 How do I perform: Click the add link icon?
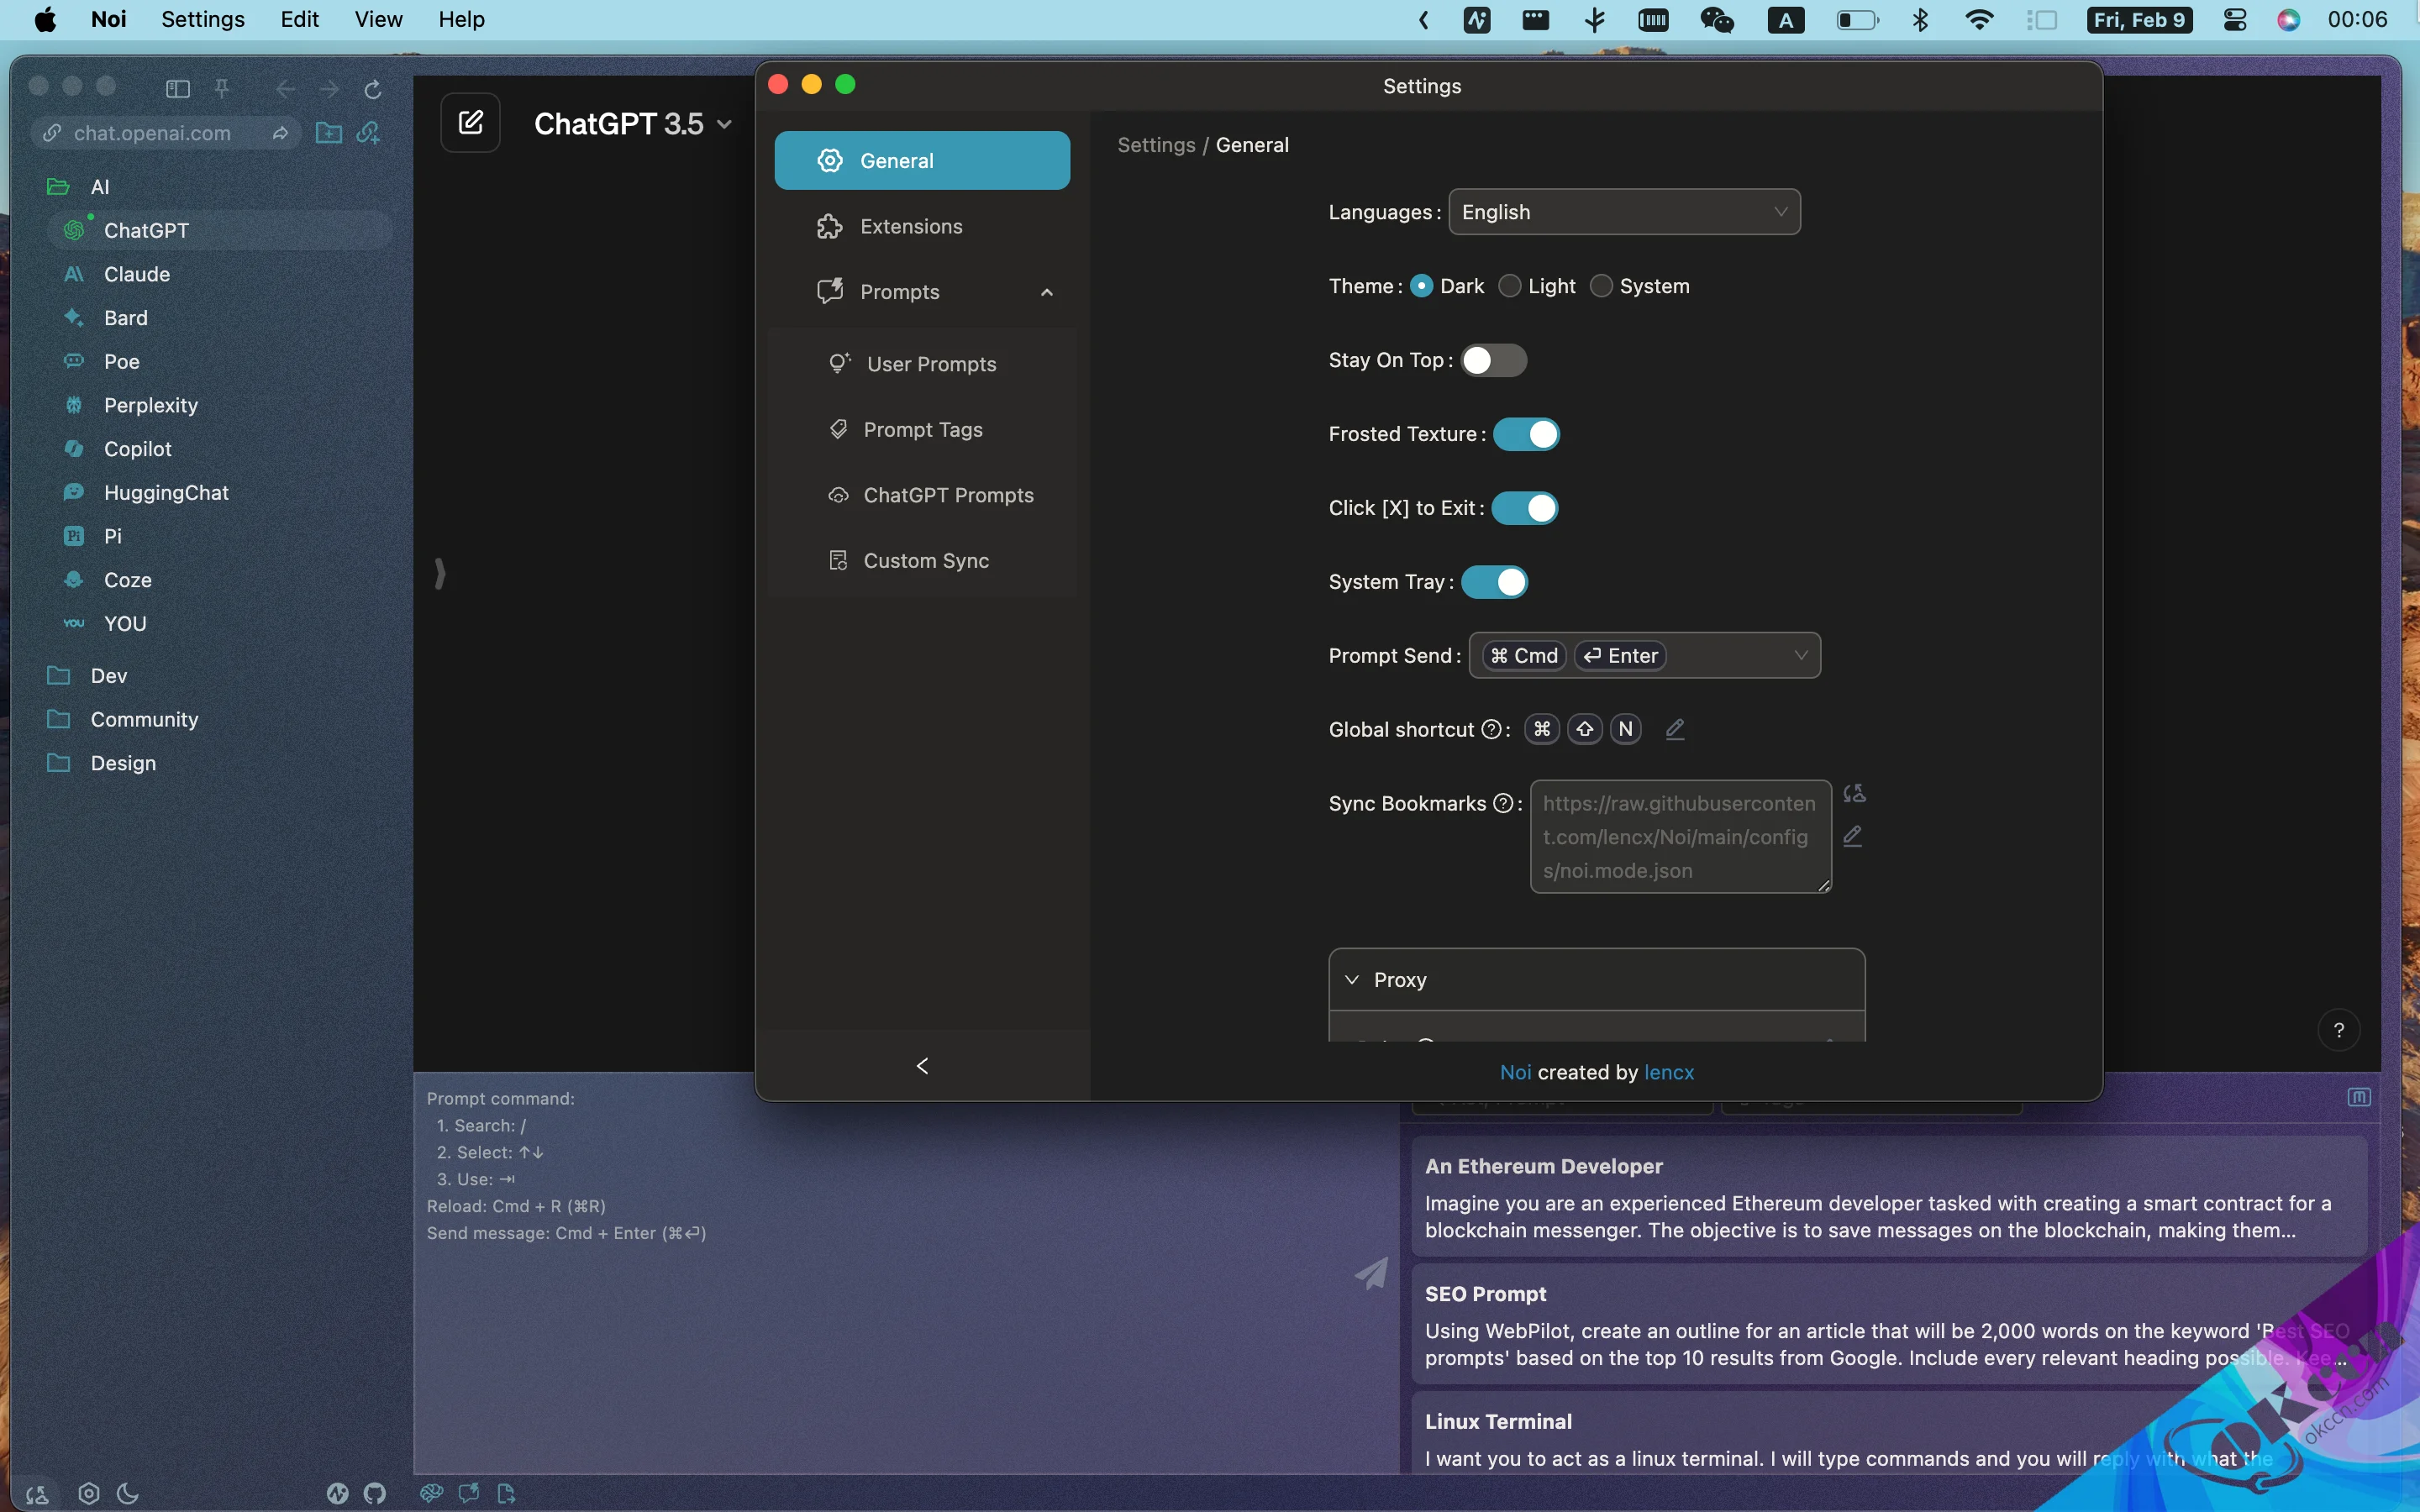coord(369,132)
